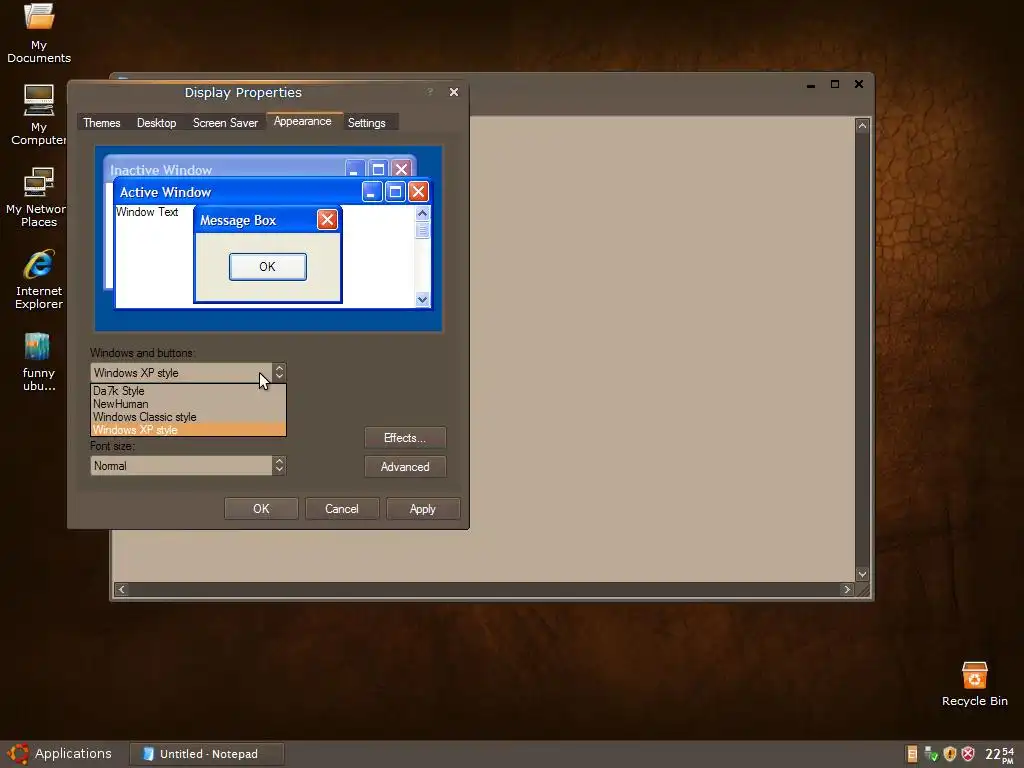This screenshot has height=768, width=1024.
Task: Click the preview Message Box OK button
Action: pyautogui.click(x=268, y=266)
